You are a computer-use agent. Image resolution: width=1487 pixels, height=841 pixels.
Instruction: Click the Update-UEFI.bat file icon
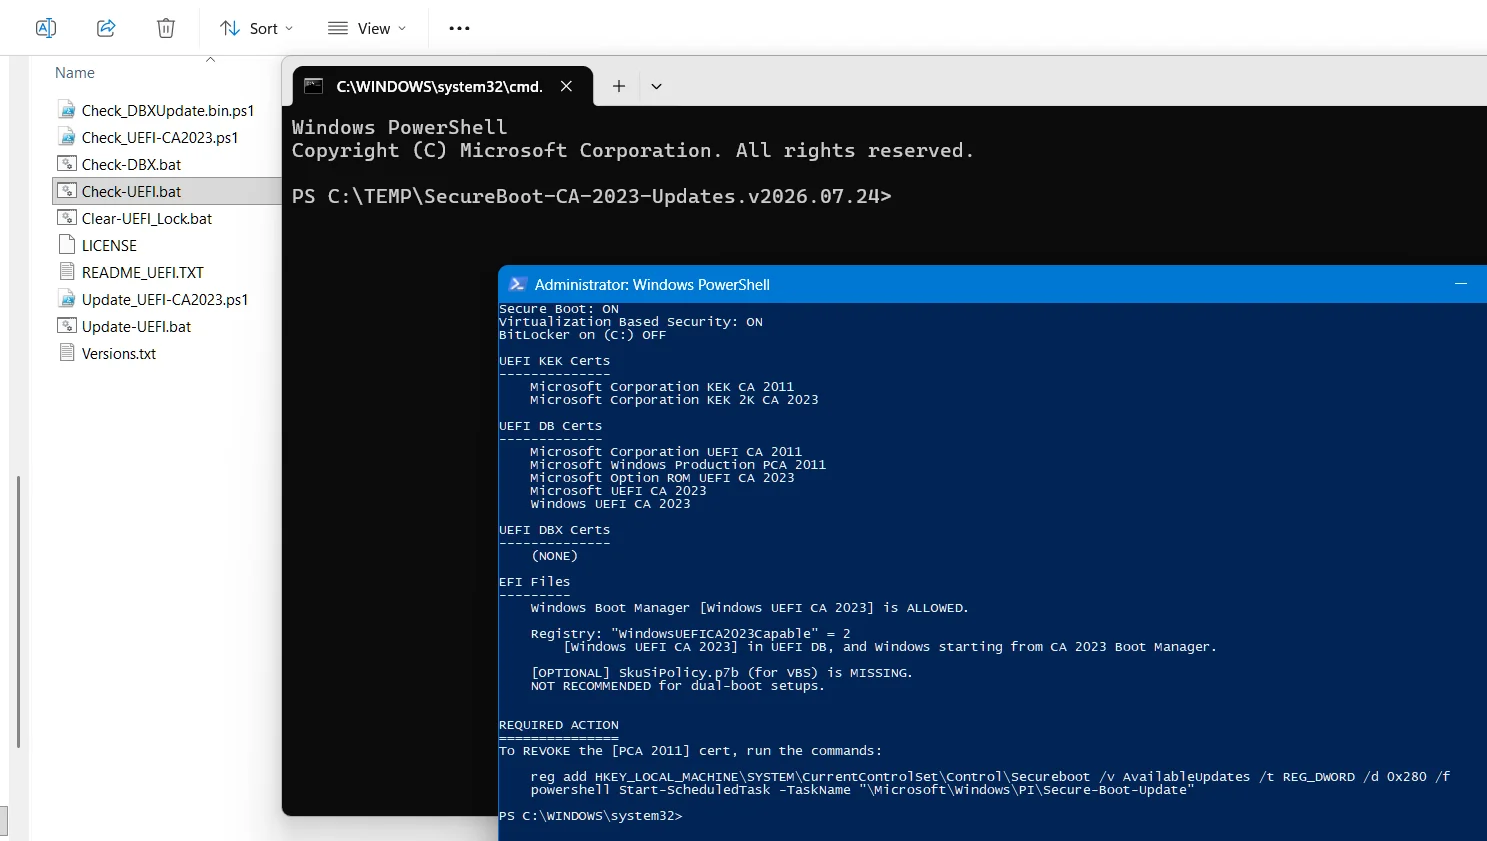pyautogui.click(x=67, y=326)
